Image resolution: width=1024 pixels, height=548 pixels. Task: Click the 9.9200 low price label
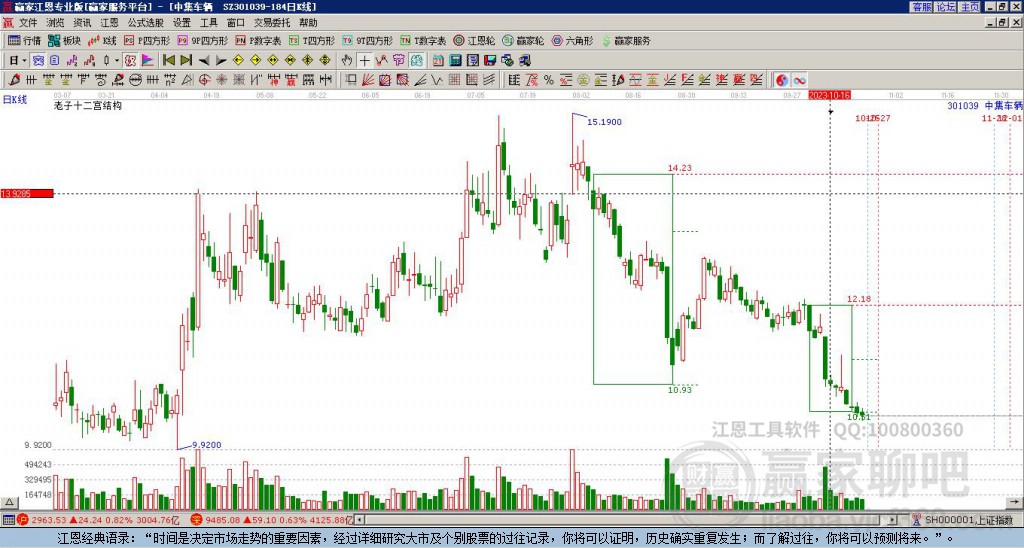(x=206, y=445)
